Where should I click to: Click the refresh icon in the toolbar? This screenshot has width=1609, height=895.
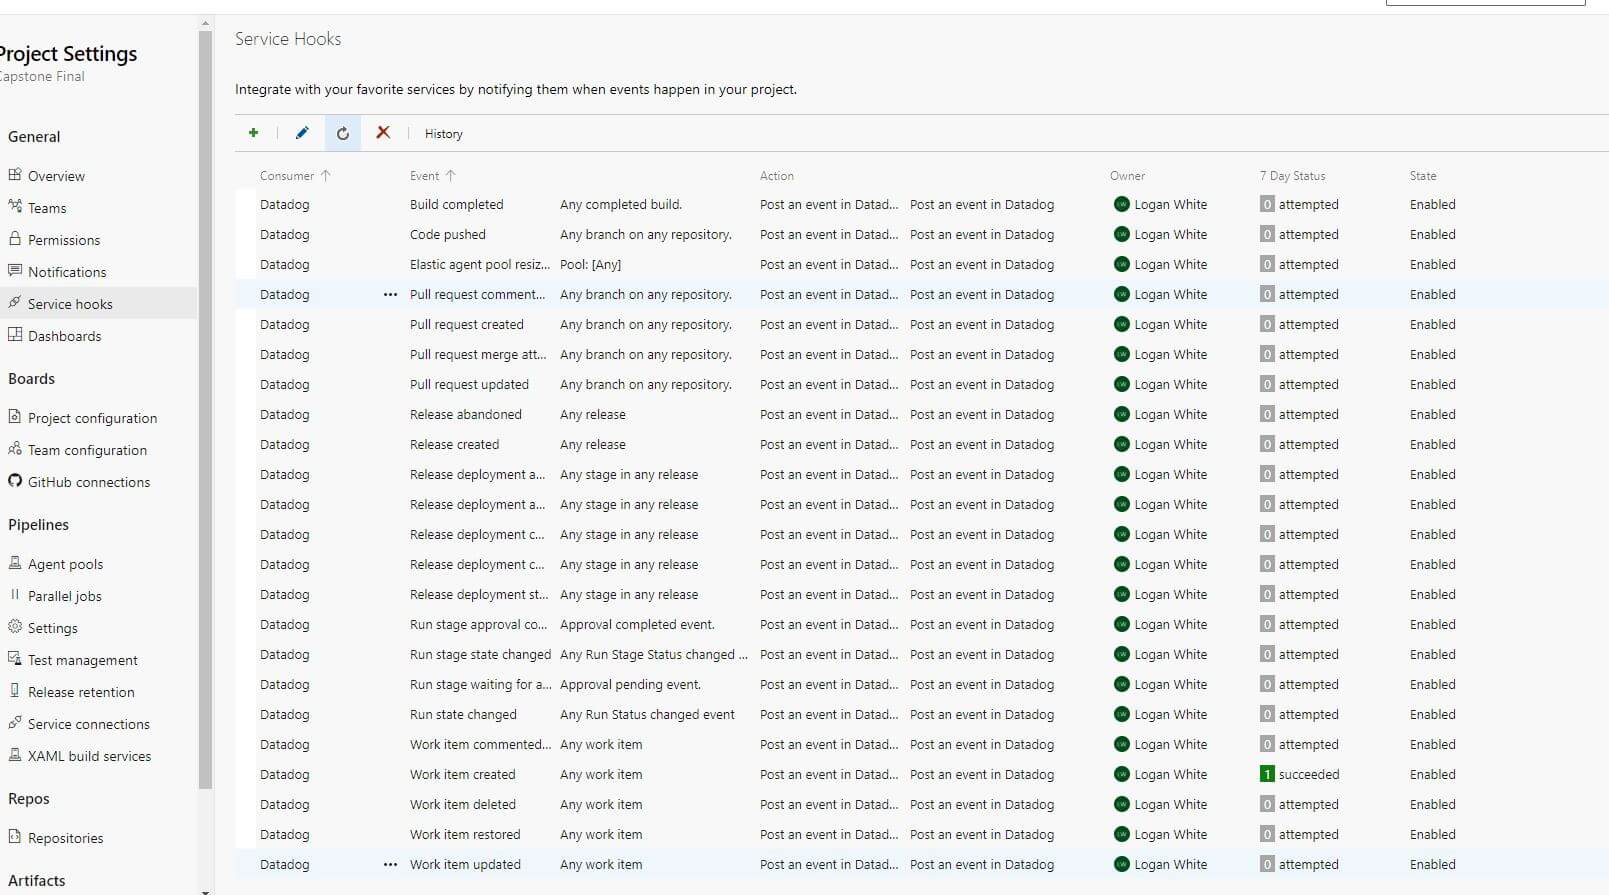(x=343, y=133)
